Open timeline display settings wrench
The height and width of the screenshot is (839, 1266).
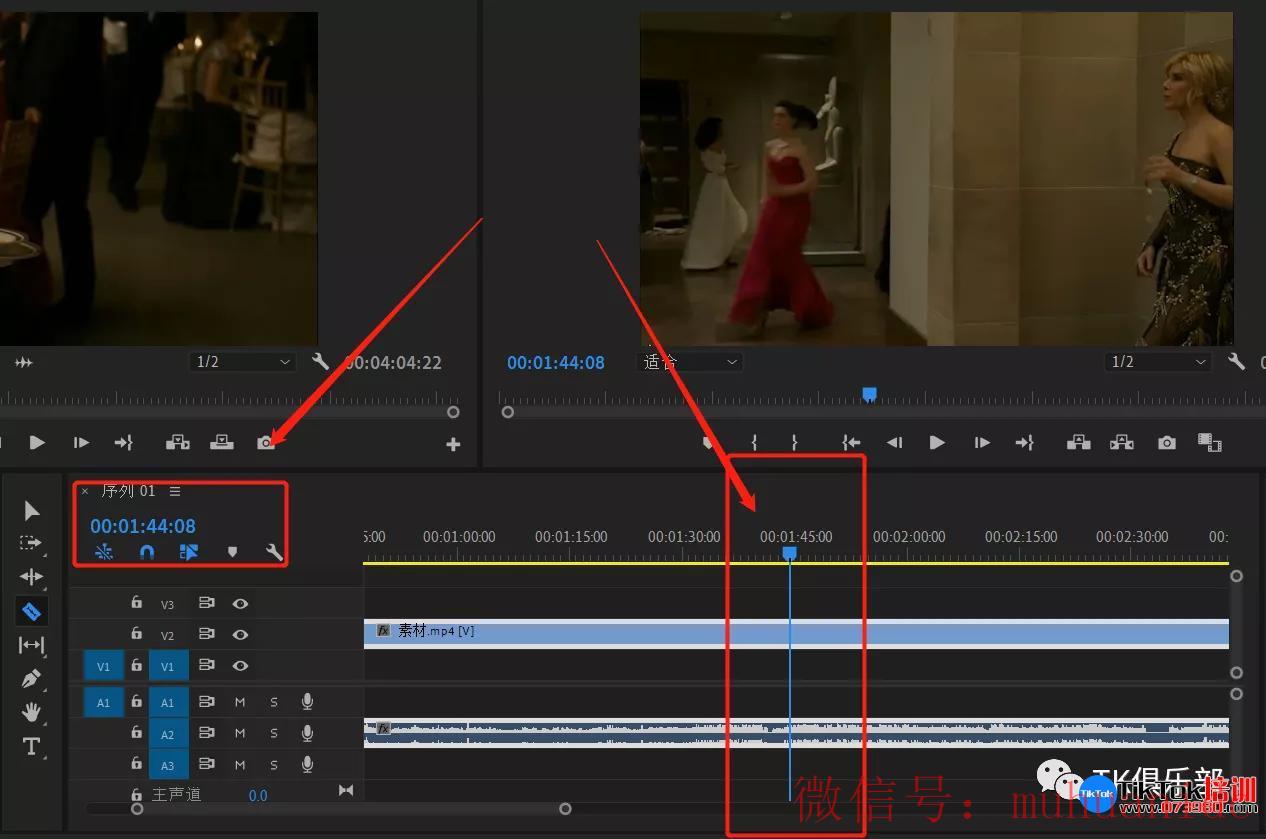(274, 552)
